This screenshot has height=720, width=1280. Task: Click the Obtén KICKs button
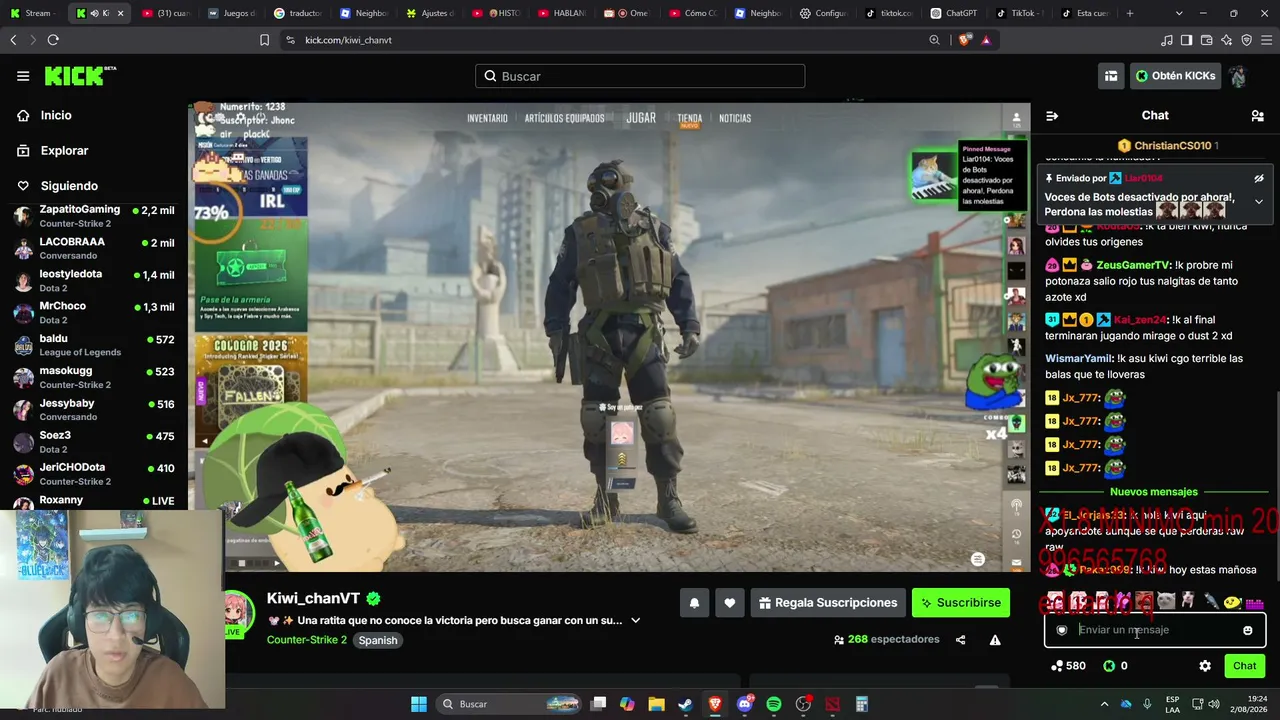(1175, 76)
